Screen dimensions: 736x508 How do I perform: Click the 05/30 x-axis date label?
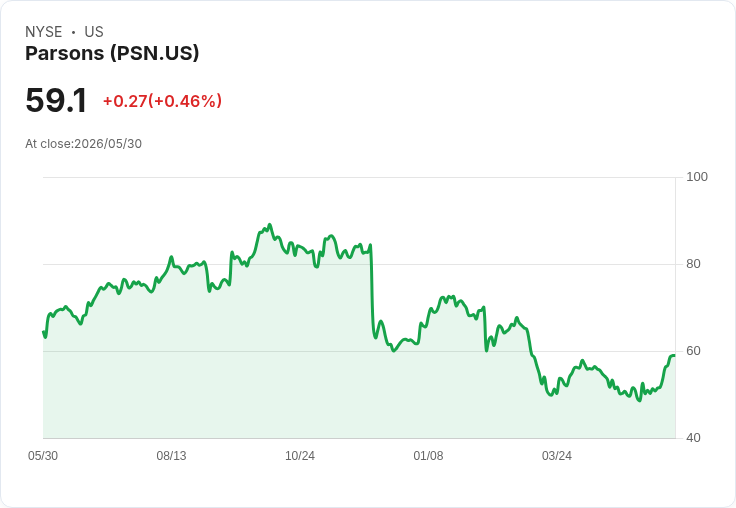tap(43, 455)
